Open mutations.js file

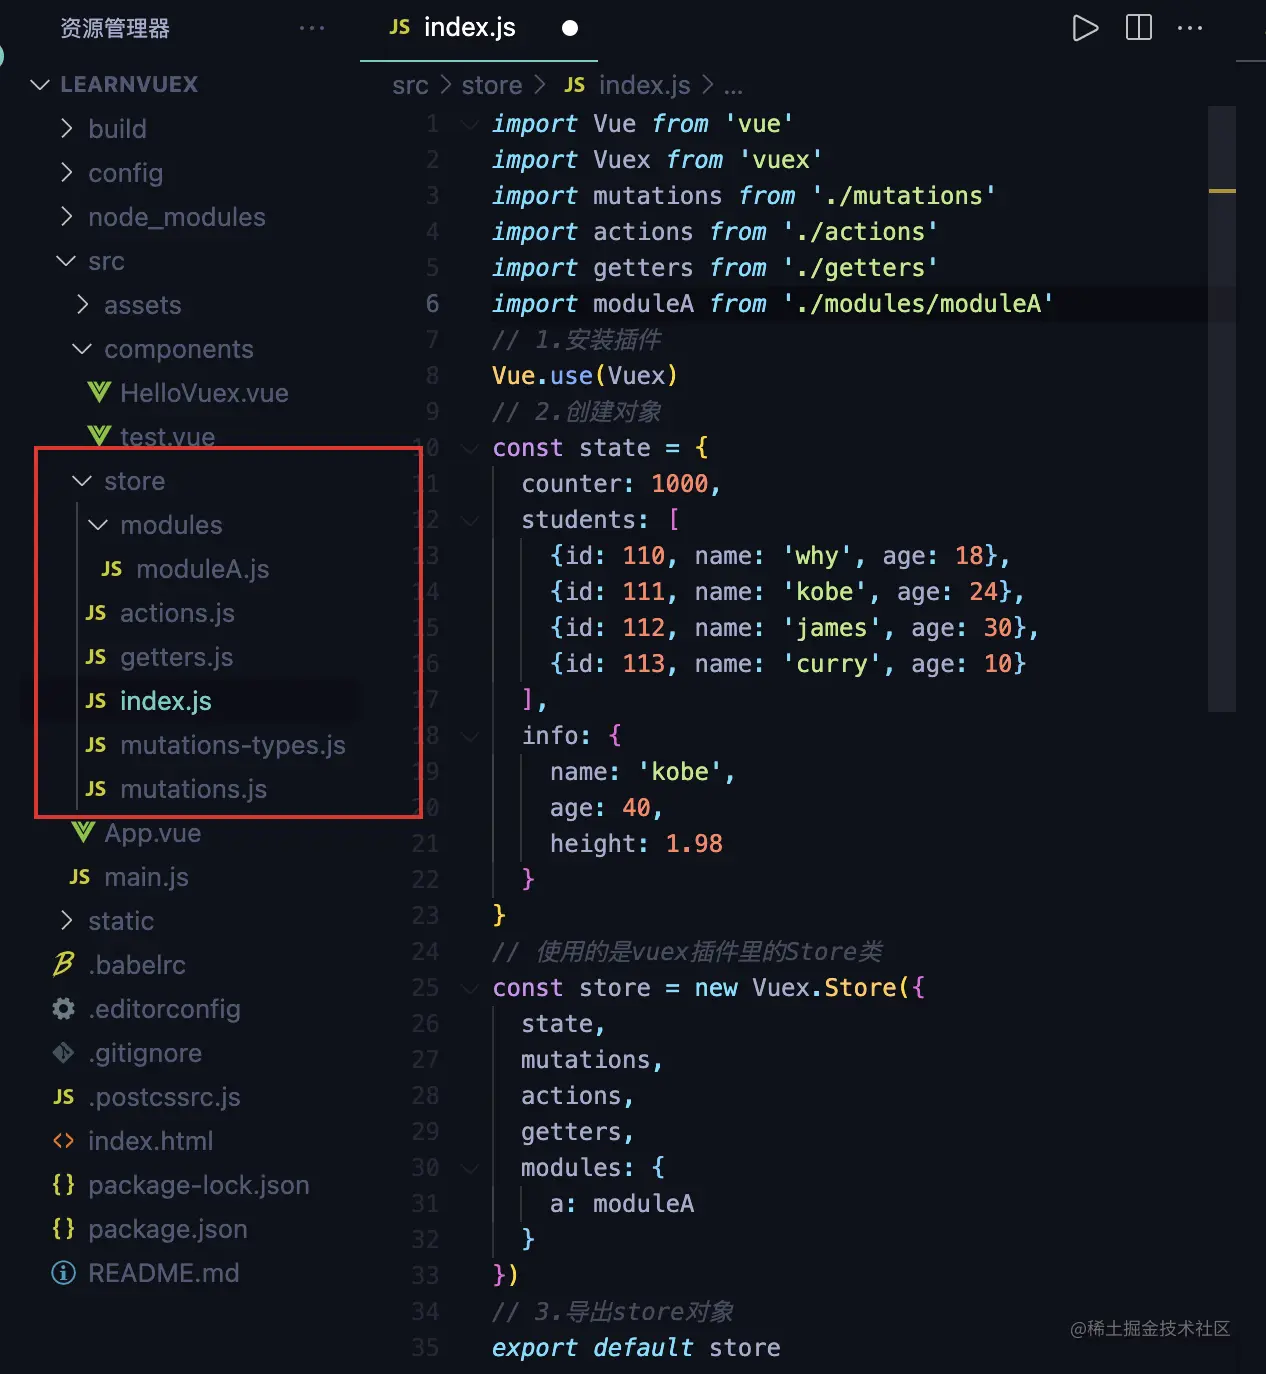(193, 789)
